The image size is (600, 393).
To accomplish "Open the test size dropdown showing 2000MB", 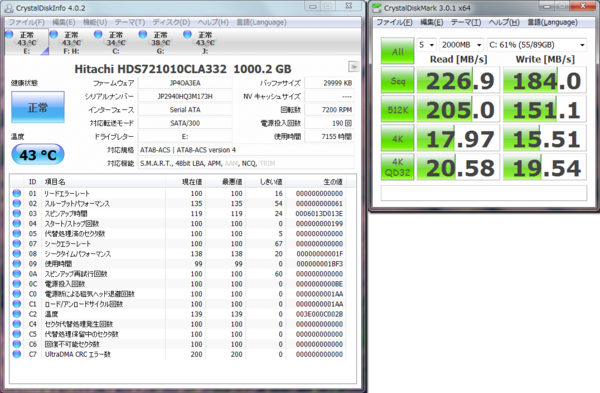I will click(x=461, y=45).
